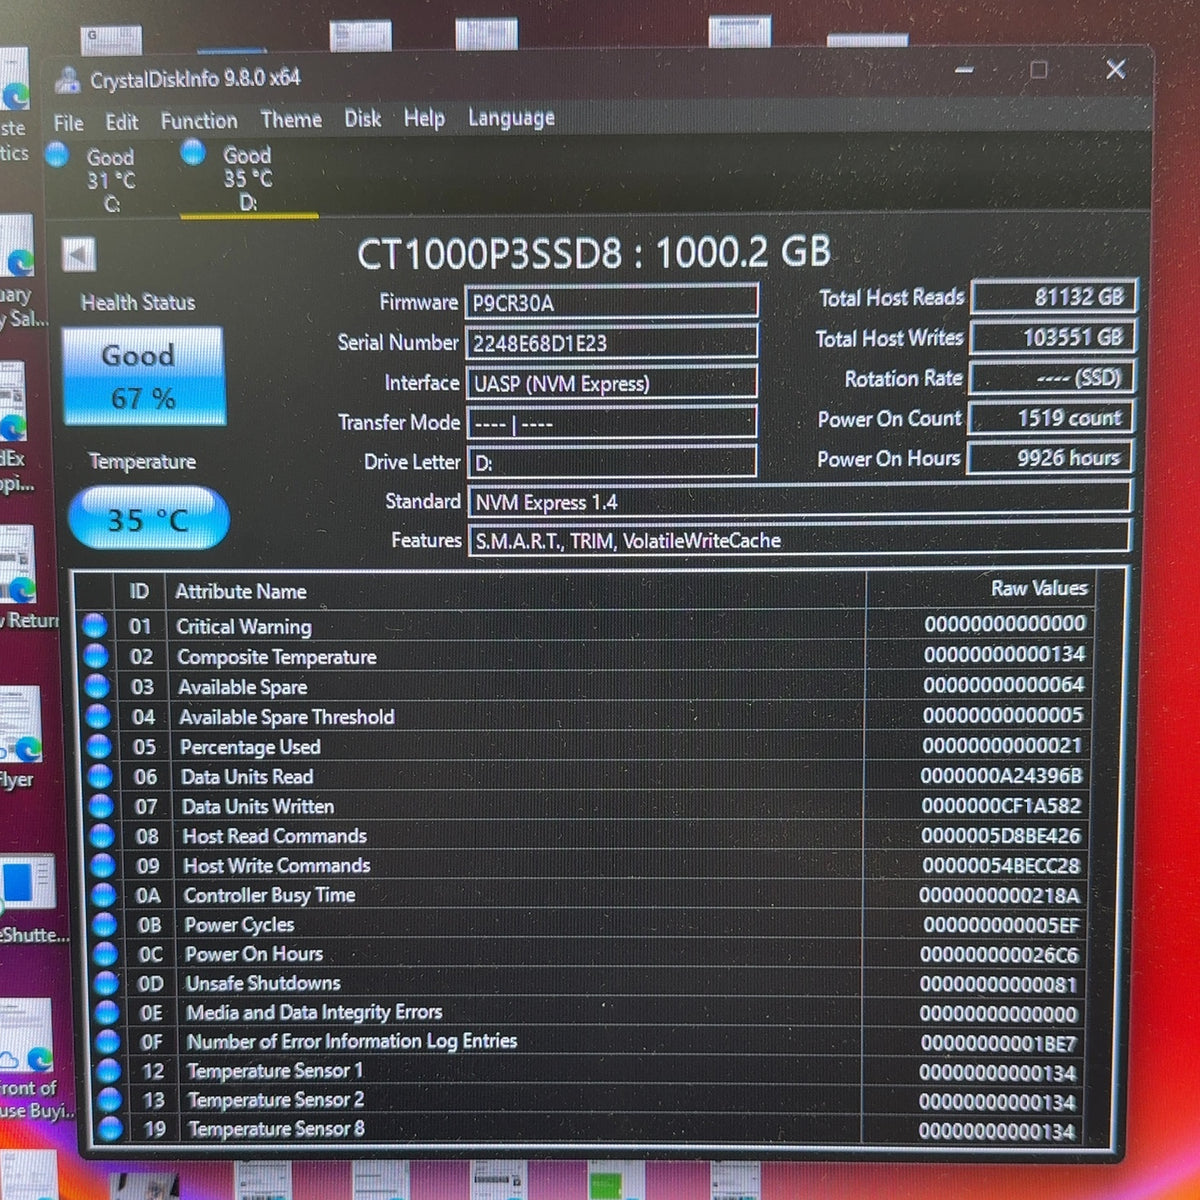The height and width of the screenshot is (1200, 1200).
Task: Click status orb for Data Units Read row
Action: coord(100,776)
